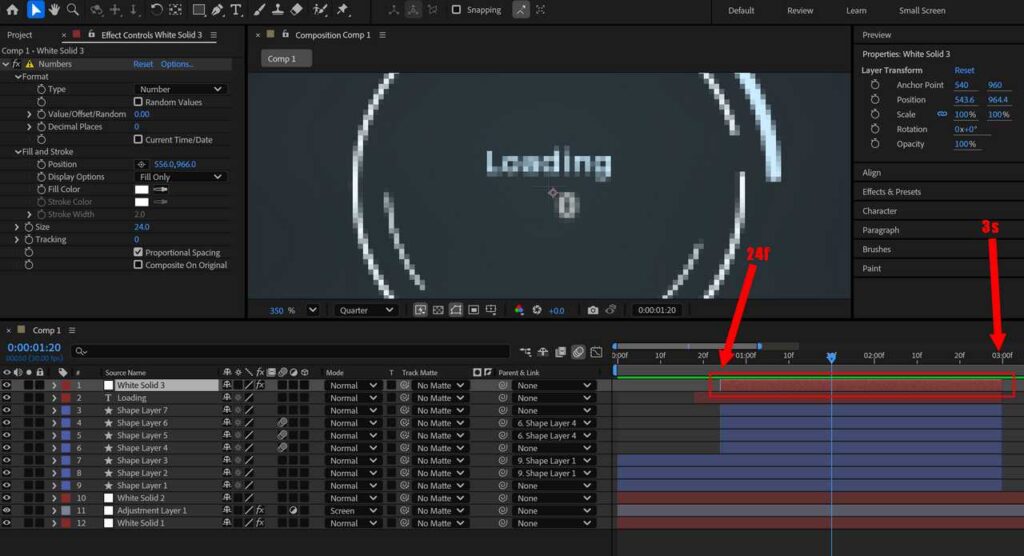Click the channel and color management icon
Viewport: 1024px width, 556px height.
coord(519,310)
